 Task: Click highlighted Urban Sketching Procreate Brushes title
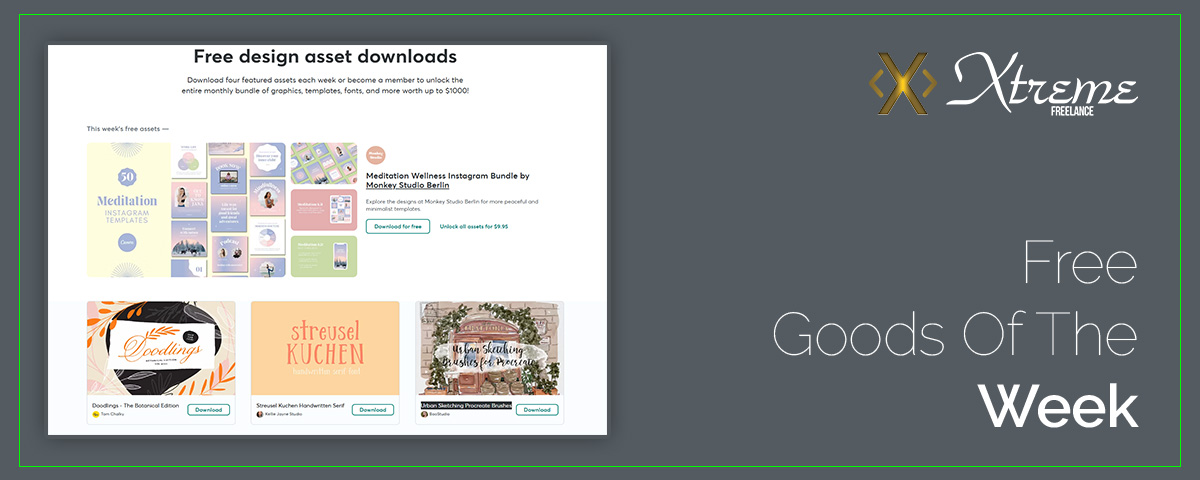(466, 406)
